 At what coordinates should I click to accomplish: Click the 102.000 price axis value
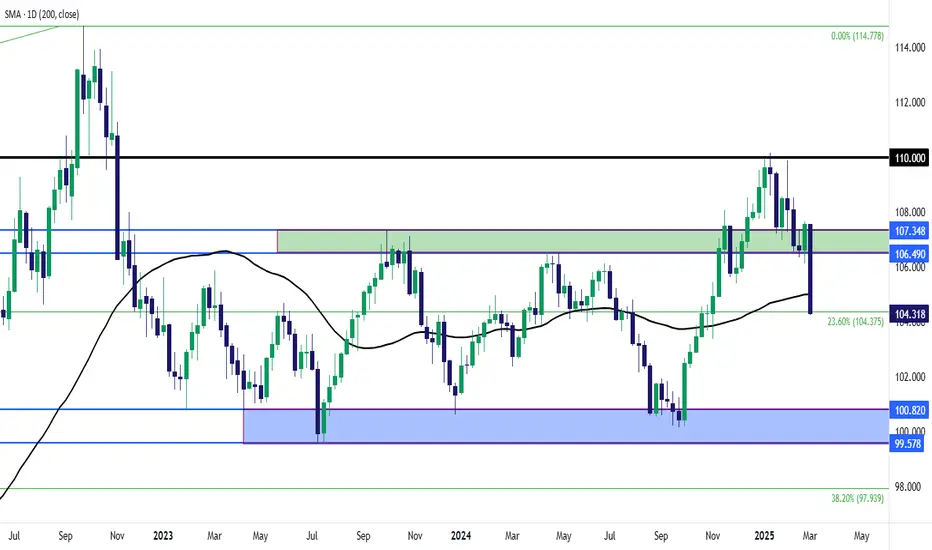[910, 377]
